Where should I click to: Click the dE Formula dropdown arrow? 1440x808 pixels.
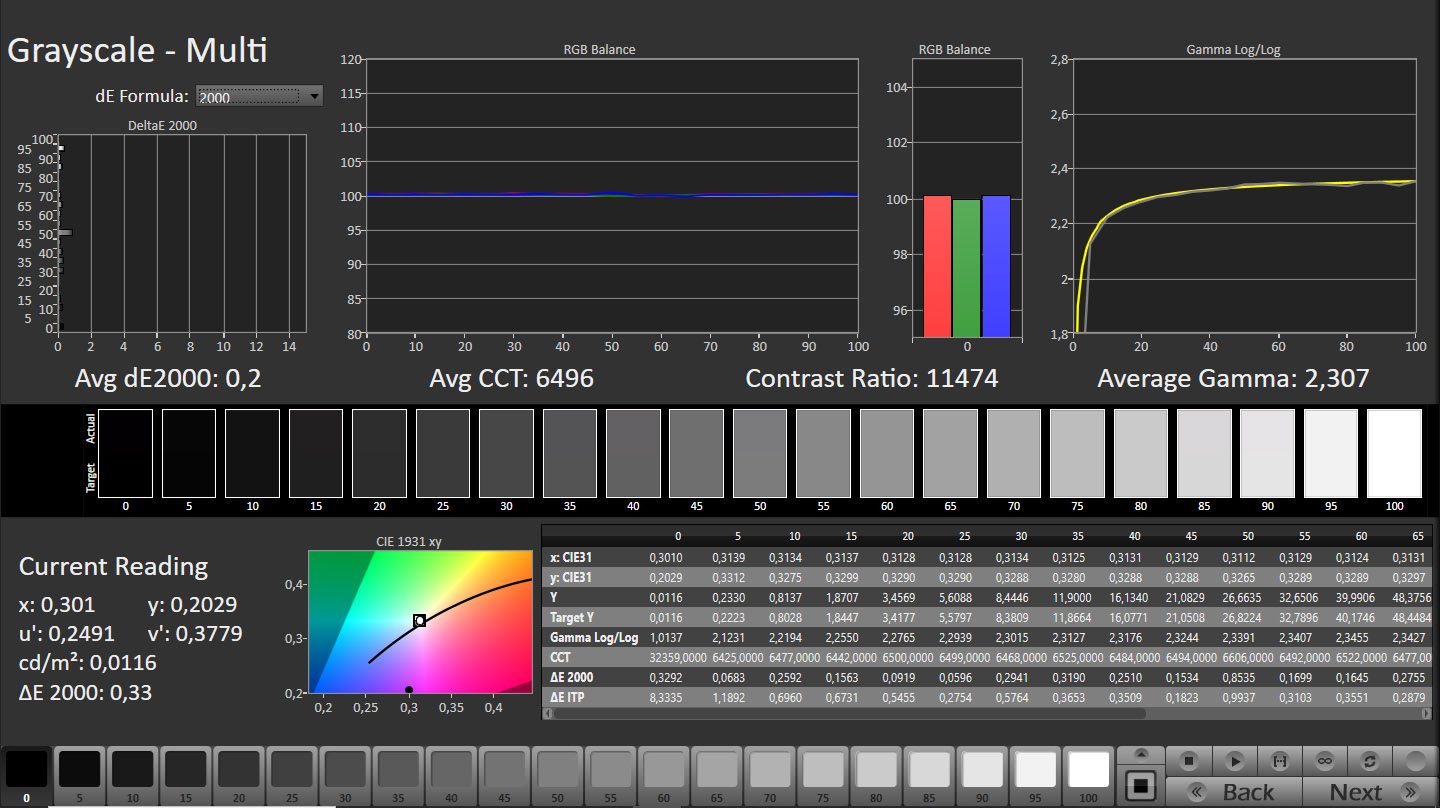314,96
